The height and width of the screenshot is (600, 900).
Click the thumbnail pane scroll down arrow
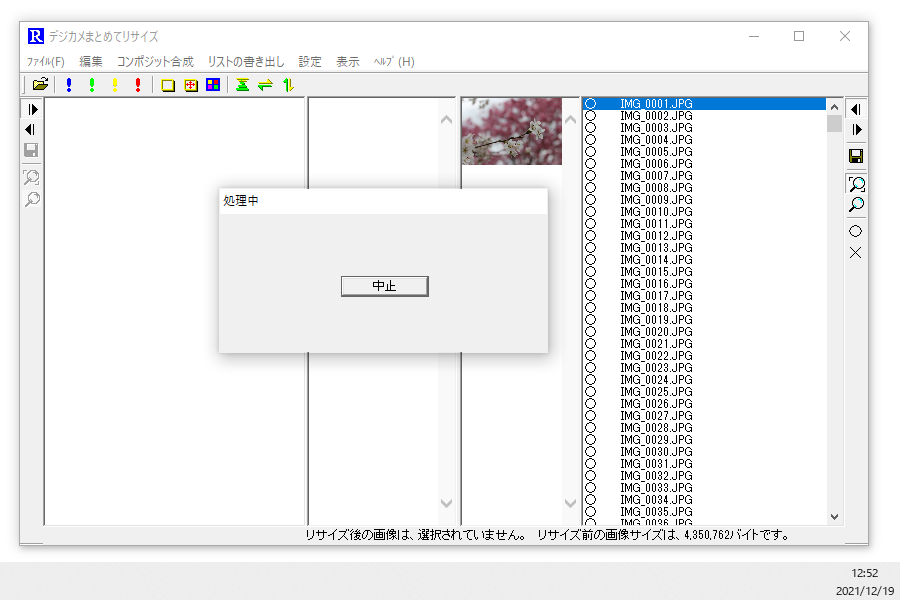click(x=570, y=504)
